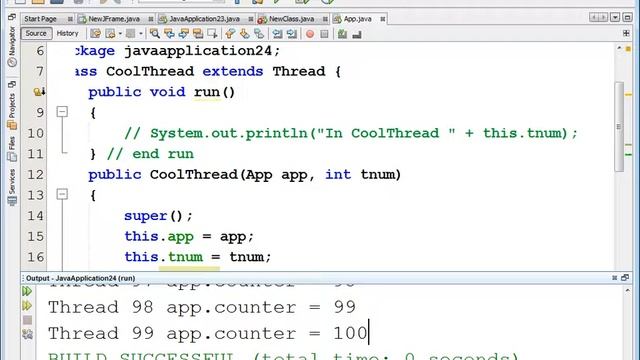This screenshot has height=360, width=640.
Task: Click Stop Macro Recording icon
Action: coord(324,34)
